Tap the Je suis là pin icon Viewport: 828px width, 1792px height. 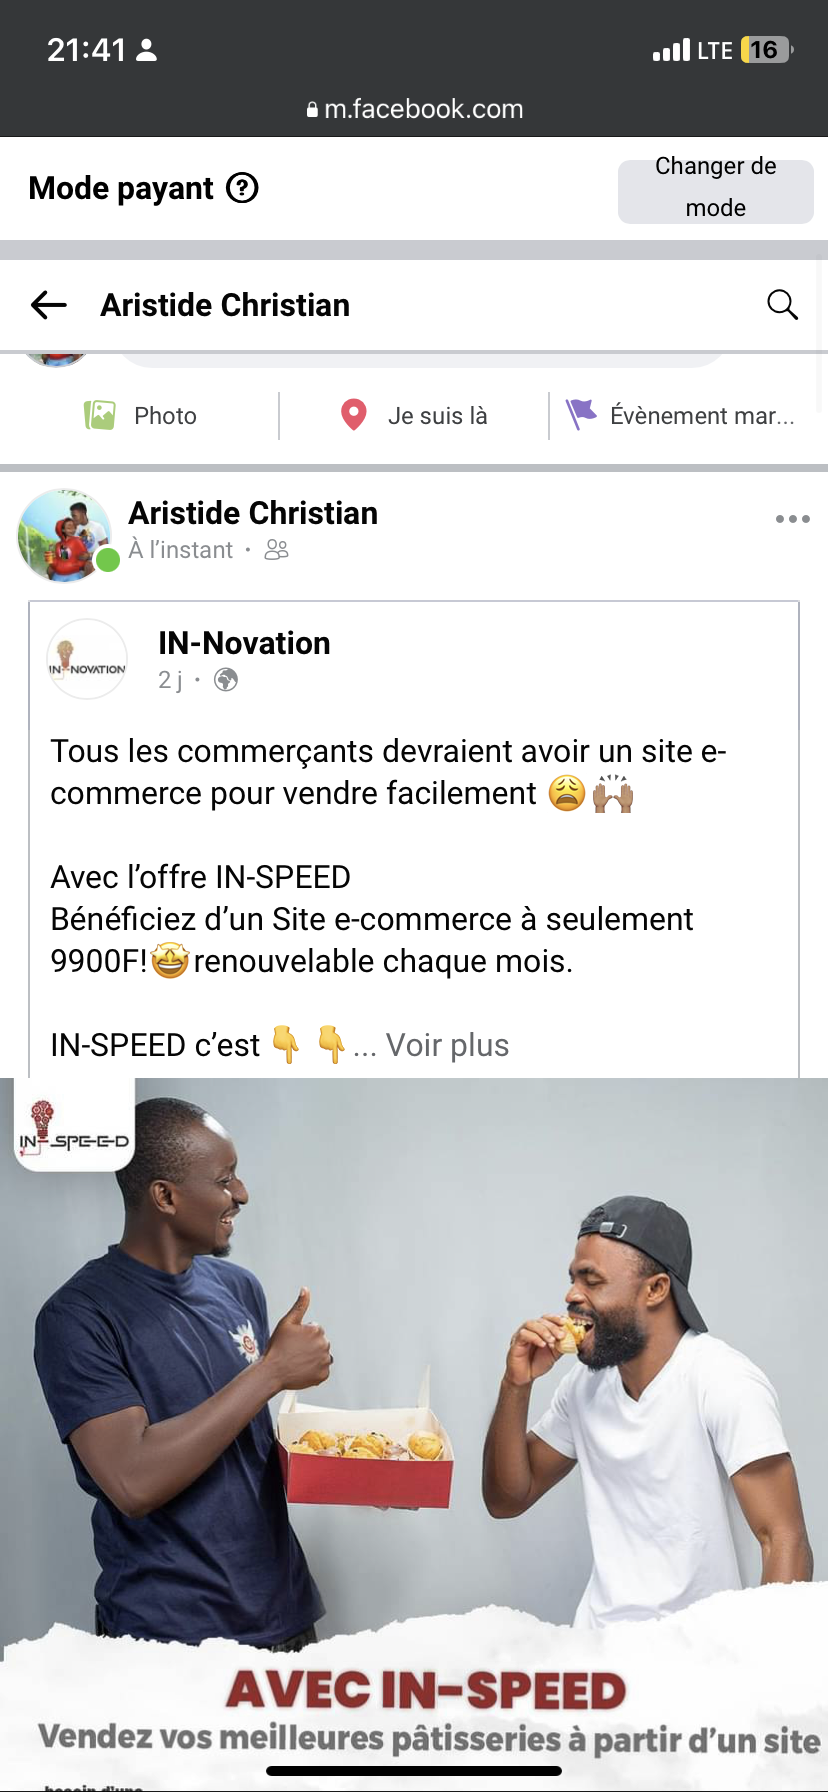[353, 415]
